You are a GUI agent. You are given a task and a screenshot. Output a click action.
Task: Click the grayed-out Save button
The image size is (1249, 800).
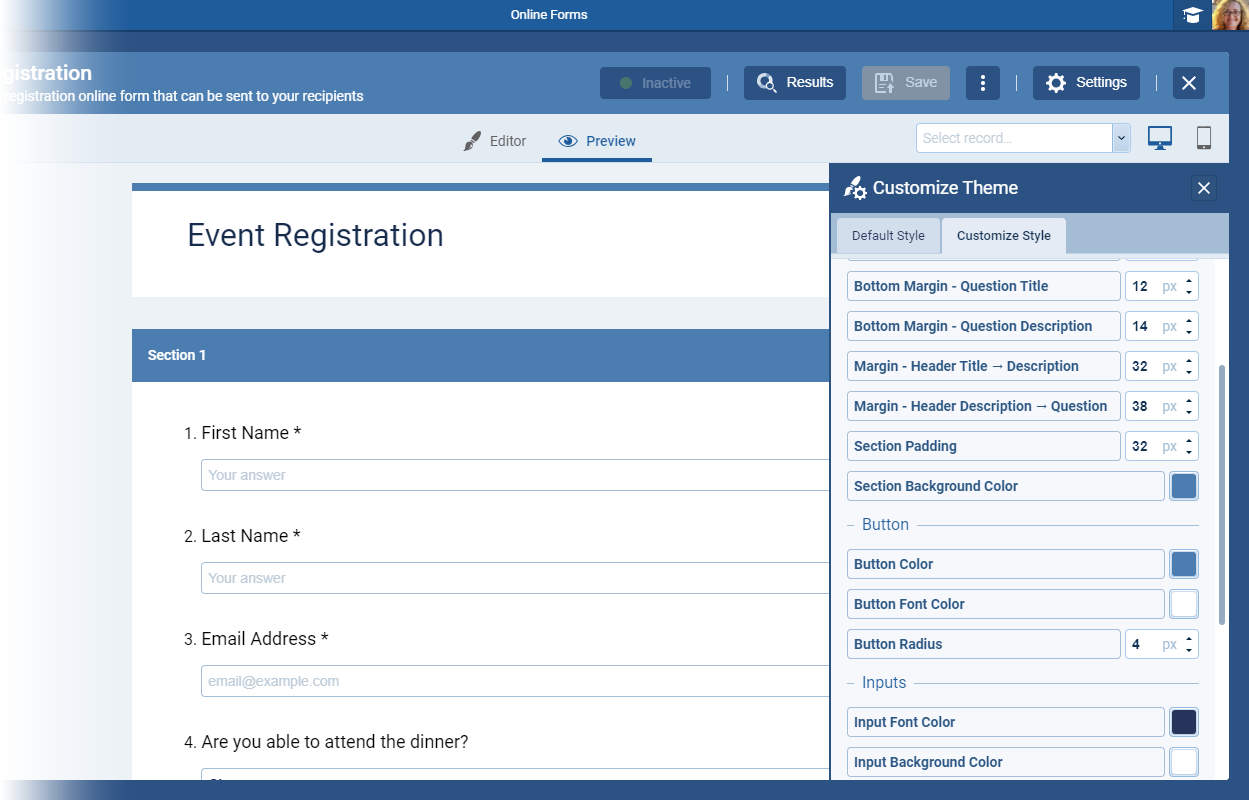point(905,83)
